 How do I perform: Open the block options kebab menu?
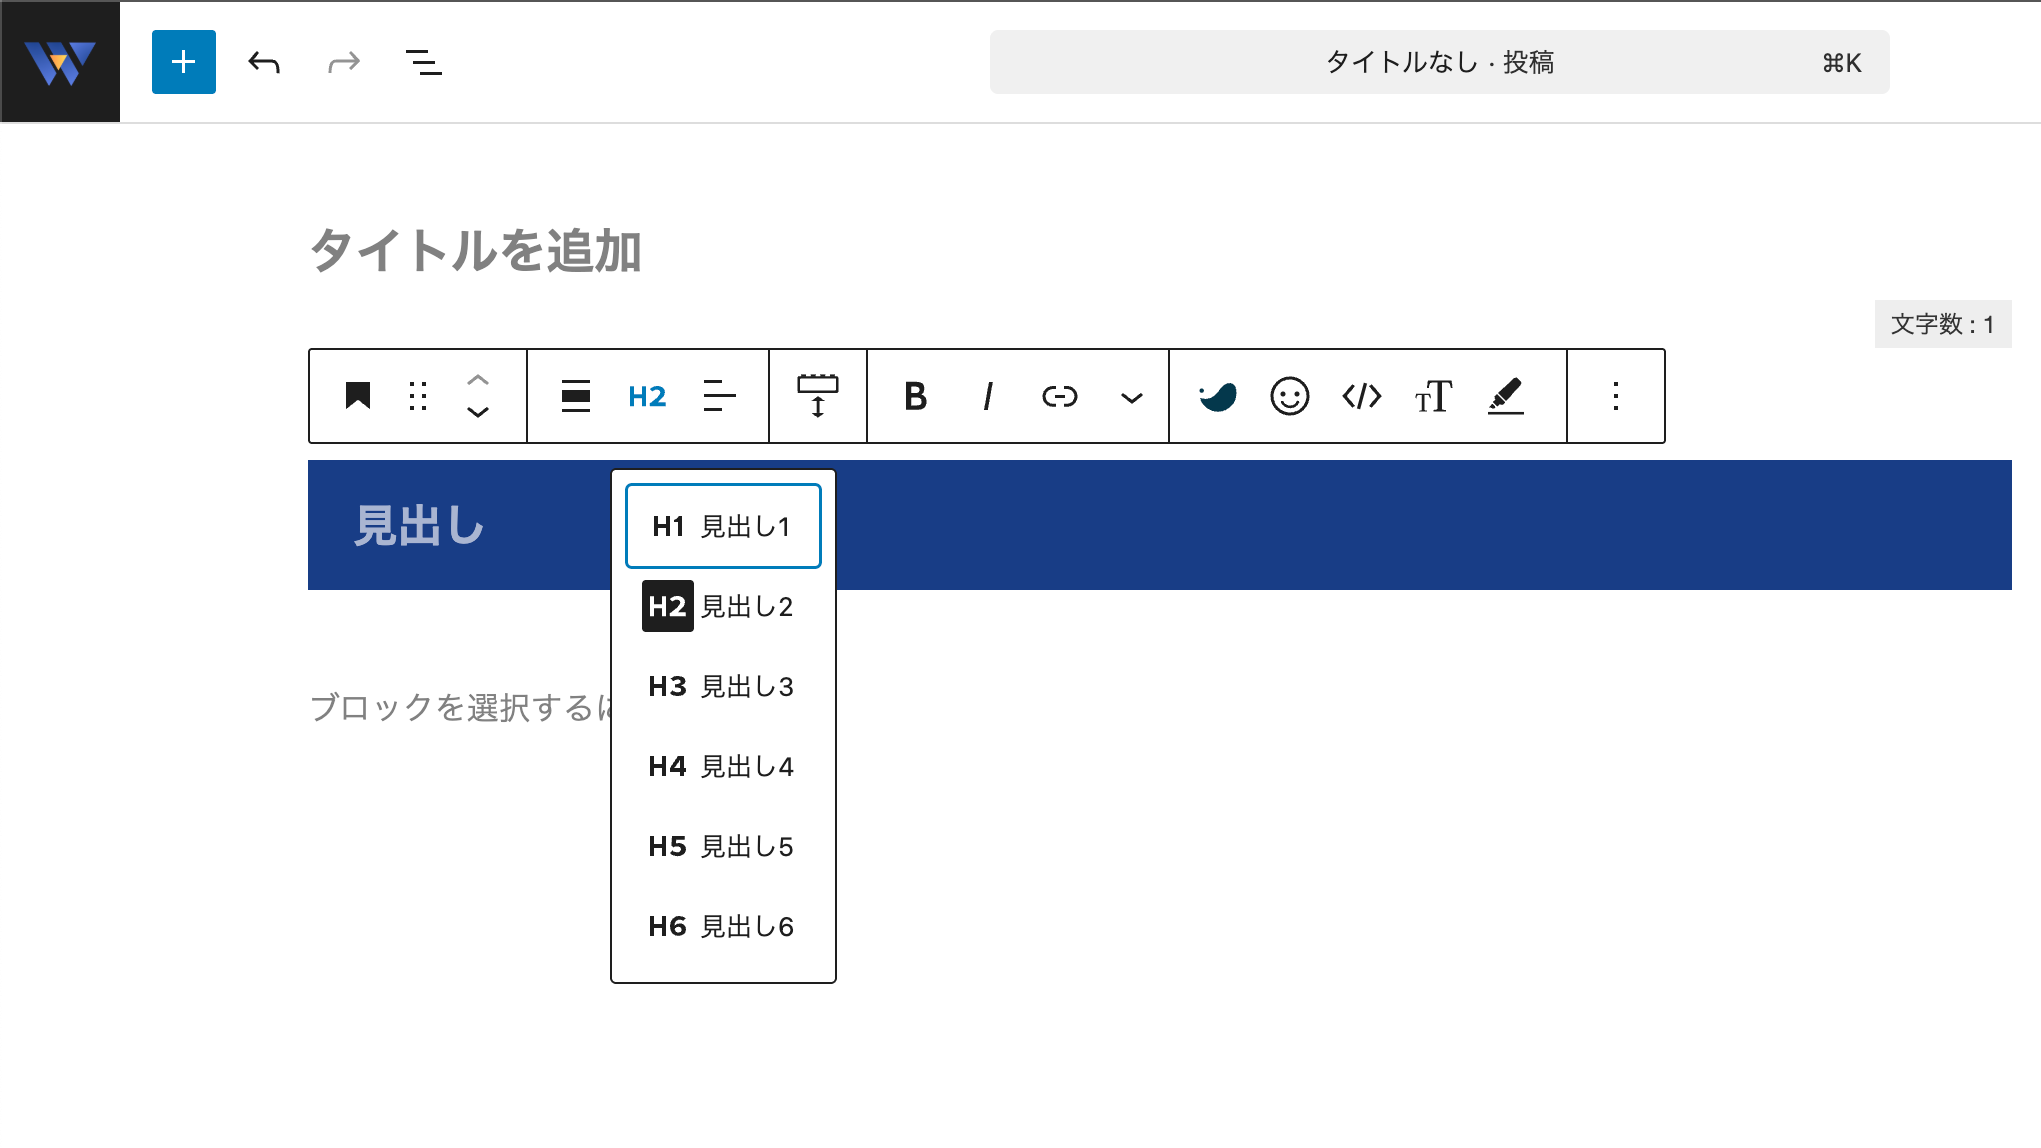tap(1614, 396)
